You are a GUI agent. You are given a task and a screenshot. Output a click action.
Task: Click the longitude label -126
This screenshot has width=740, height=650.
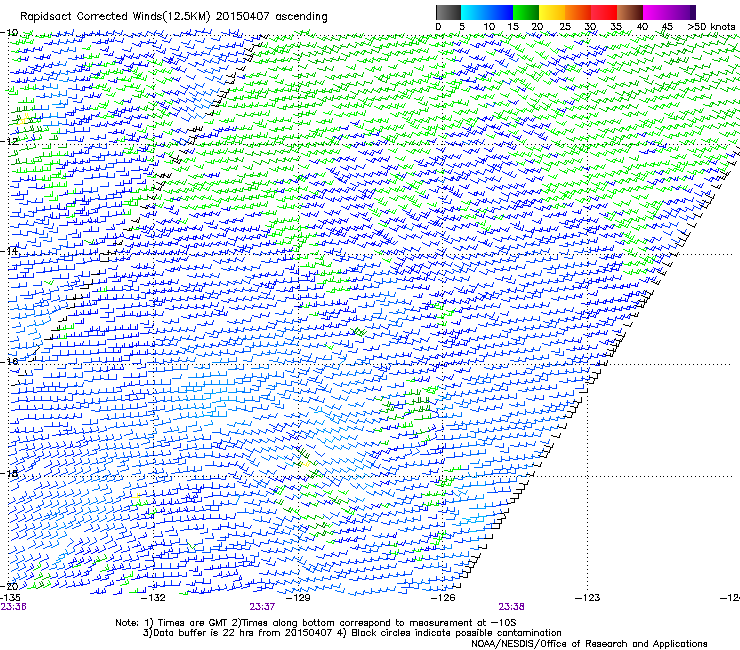[443, 598]
